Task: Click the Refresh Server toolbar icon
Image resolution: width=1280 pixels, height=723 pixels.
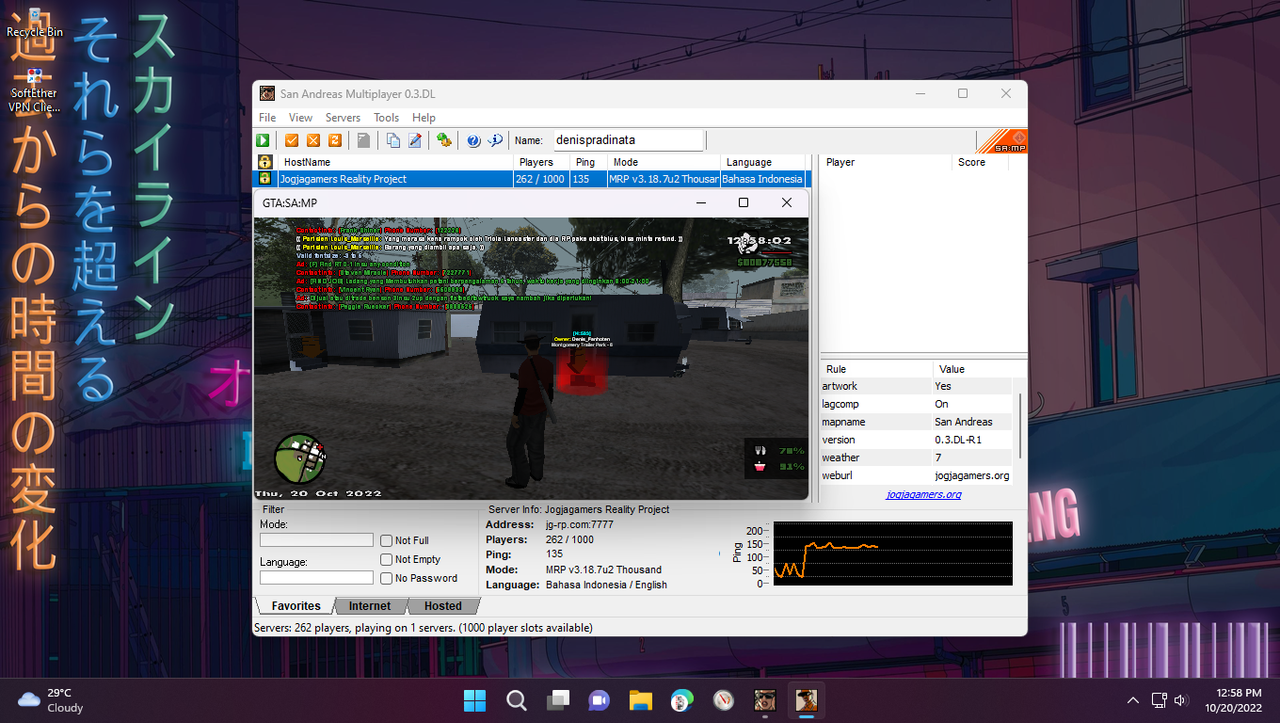Action: tap(336, 141)
